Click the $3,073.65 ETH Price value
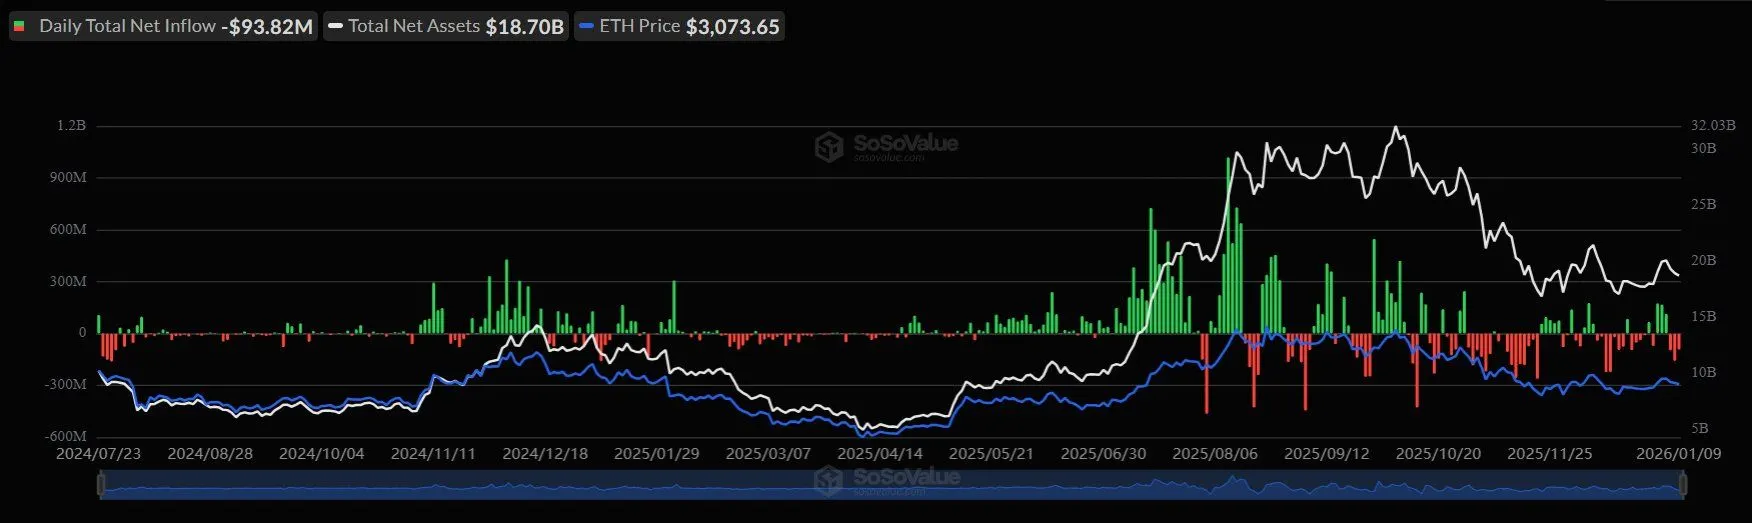Image resolution: width=1752 pixels, height=523 pixels. [732, 27]
